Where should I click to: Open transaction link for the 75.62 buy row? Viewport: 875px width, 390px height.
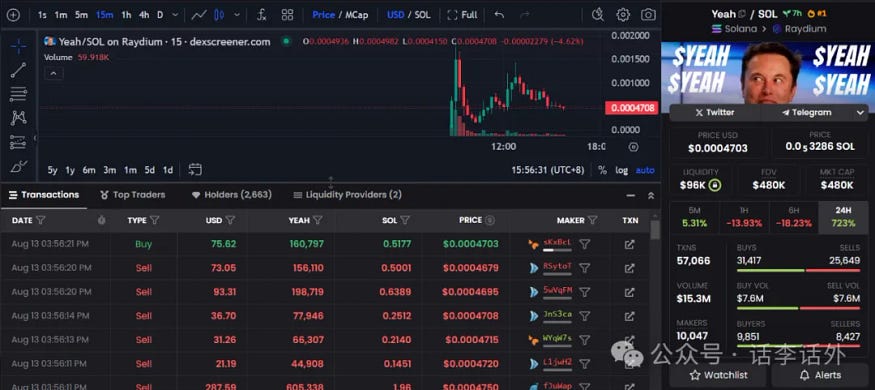629,244
